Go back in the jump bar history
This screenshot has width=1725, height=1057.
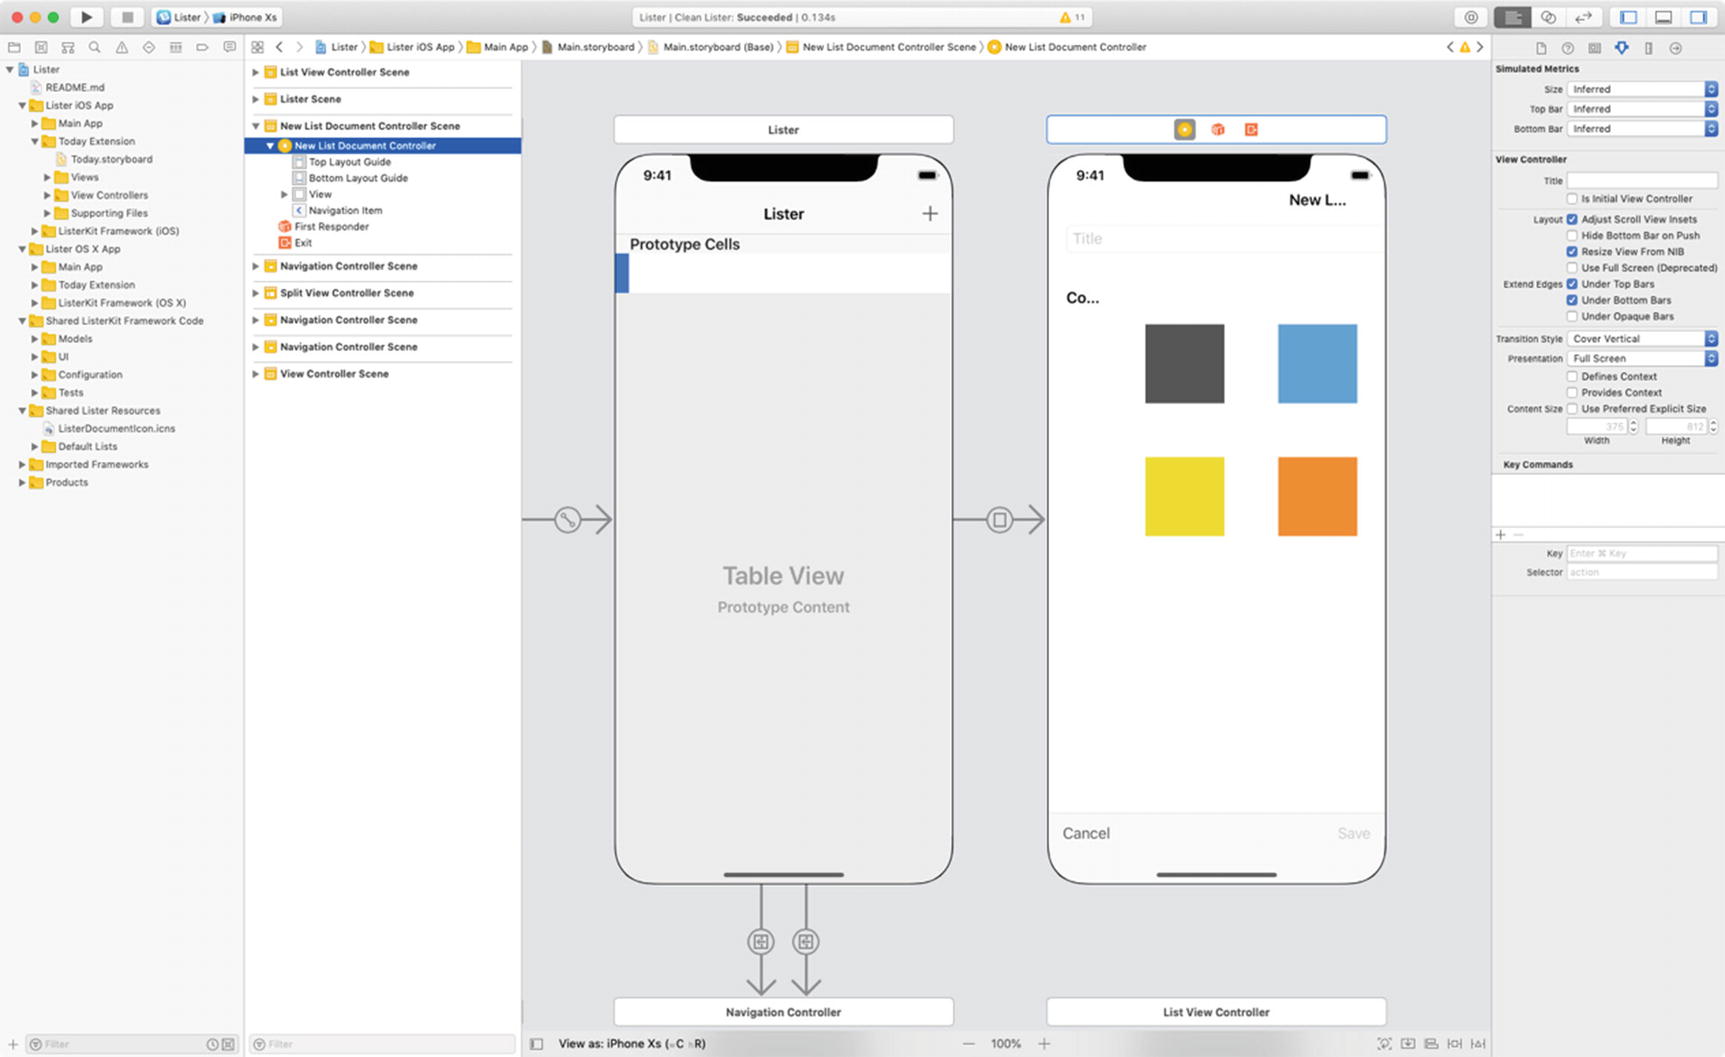(279, 47)
